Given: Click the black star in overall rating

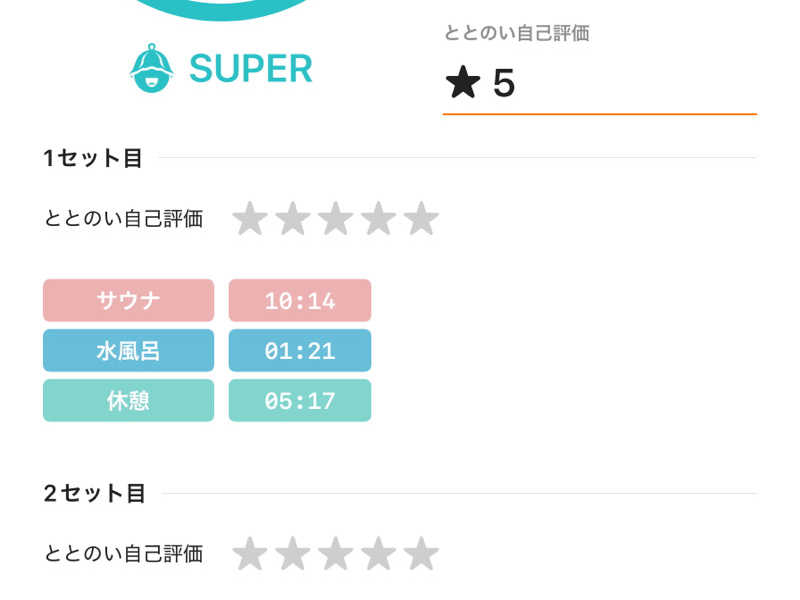Looking at the screenshot, I should [x=463, y=83].
